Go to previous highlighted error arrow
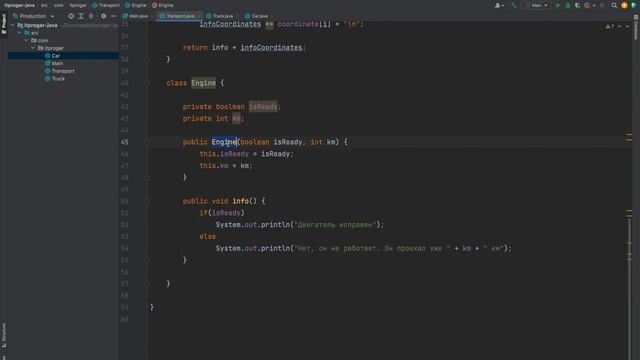 (x=620, y=26)
